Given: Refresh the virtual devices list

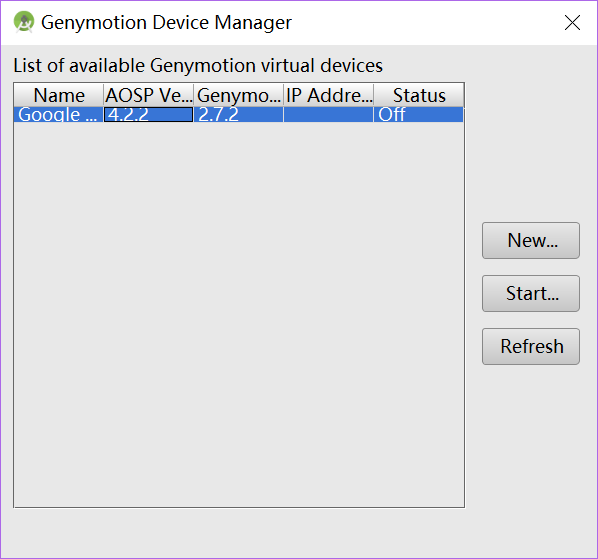Looking at the screenshot, I should click(530, 346).
